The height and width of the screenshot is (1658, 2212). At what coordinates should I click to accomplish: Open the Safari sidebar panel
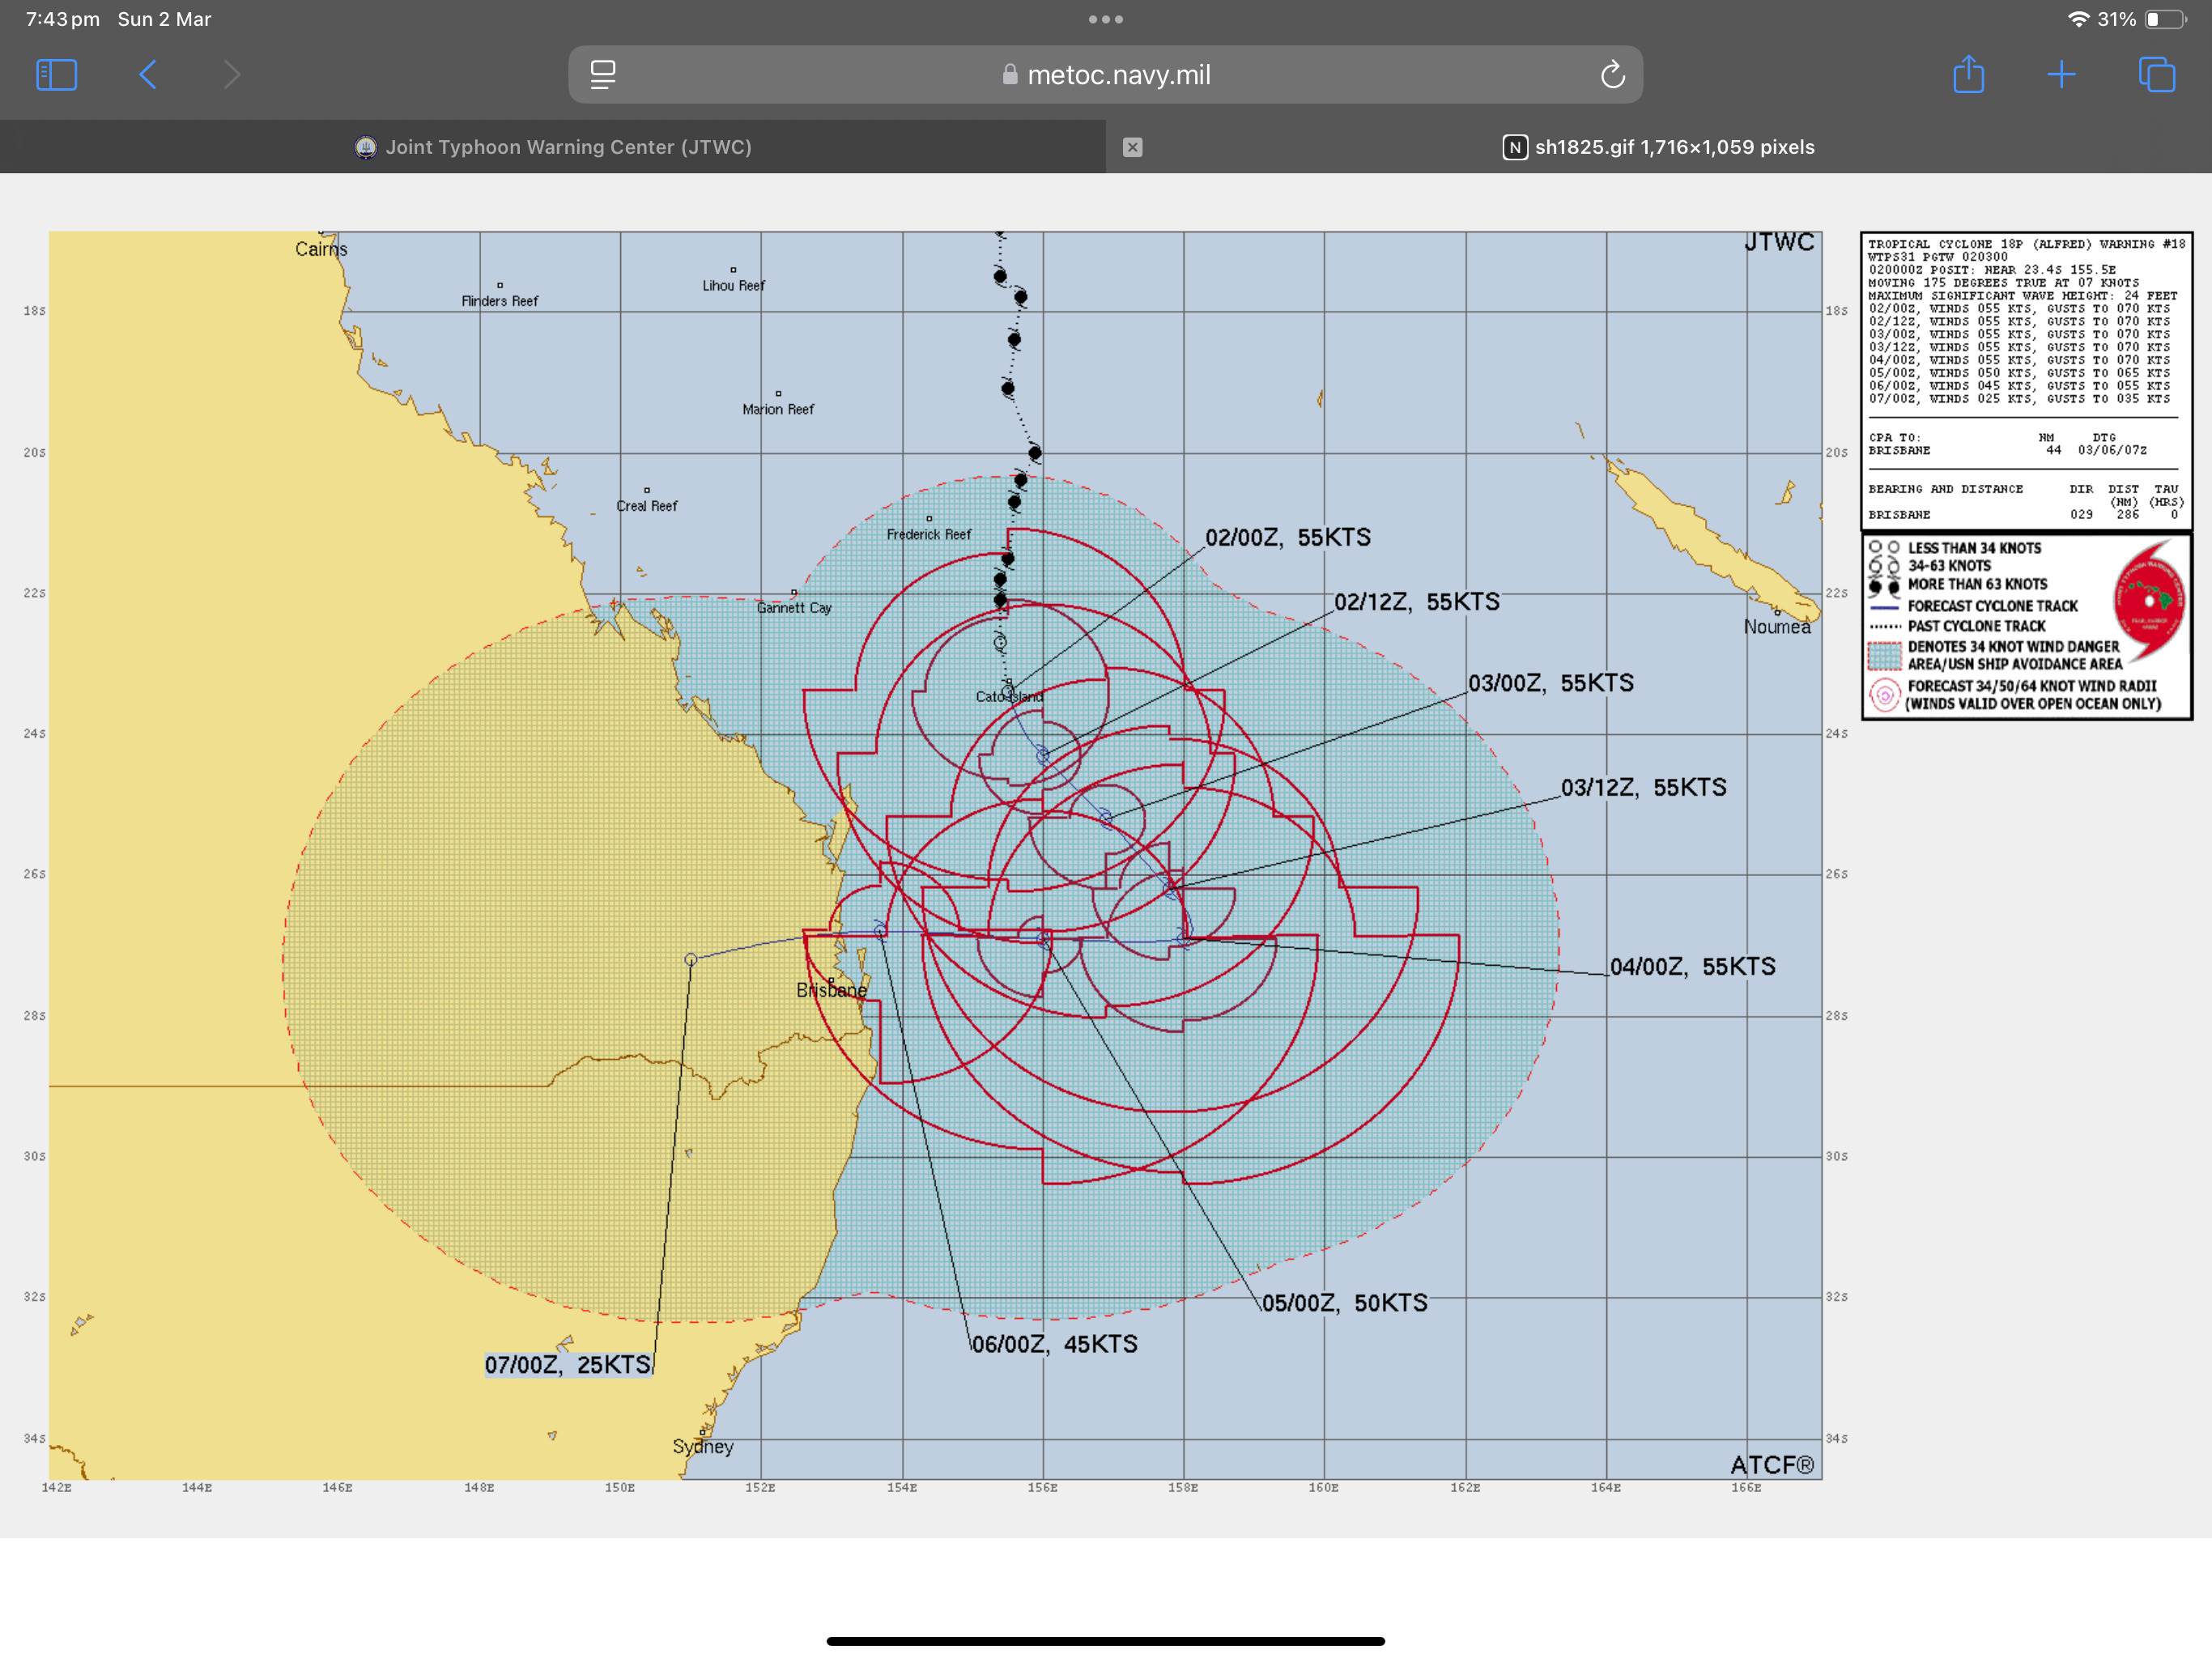pos(56,75)
